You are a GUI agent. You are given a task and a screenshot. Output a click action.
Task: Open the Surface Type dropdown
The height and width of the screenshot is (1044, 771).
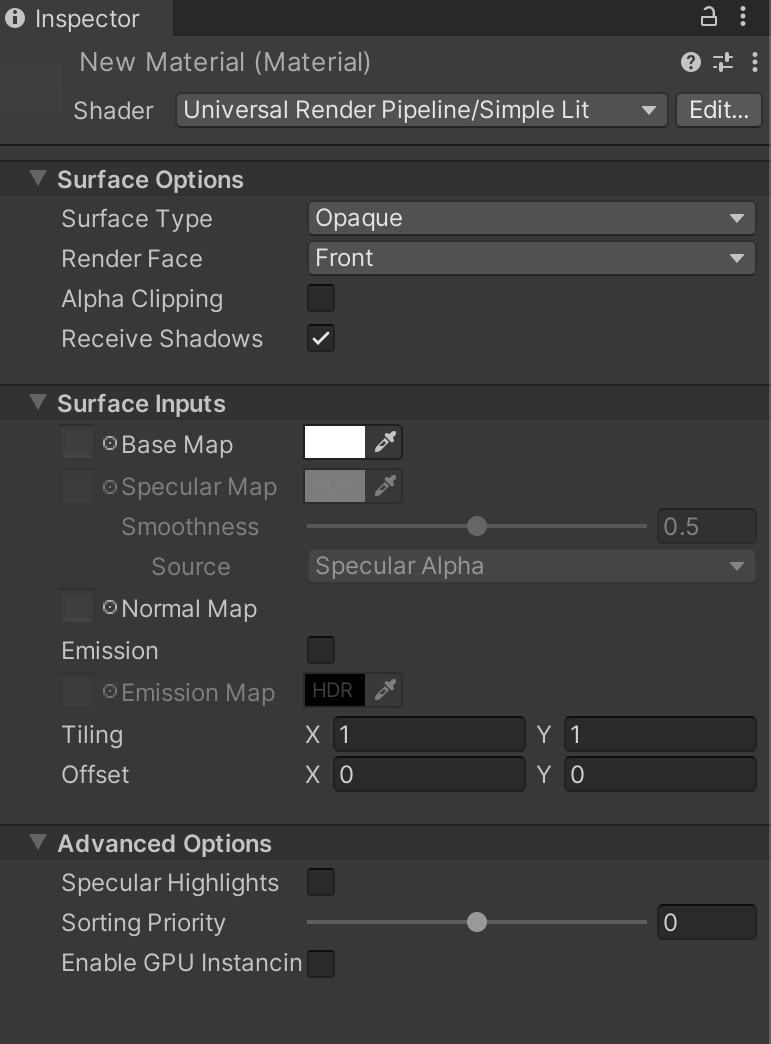point(530,218)
